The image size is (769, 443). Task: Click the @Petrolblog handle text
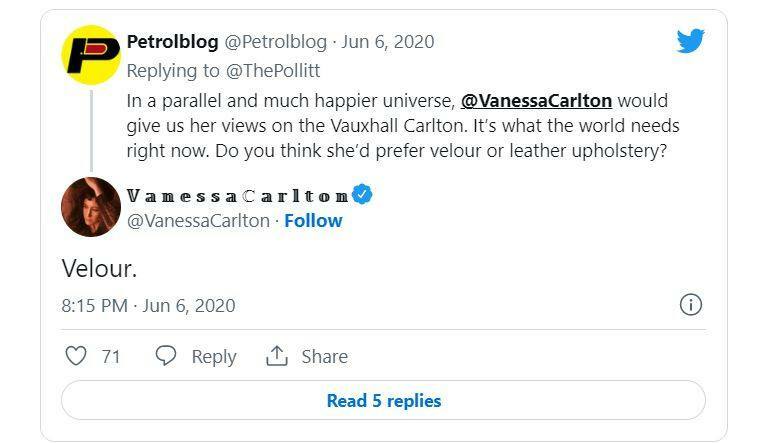pyautogui.click(x=275, y=42)
